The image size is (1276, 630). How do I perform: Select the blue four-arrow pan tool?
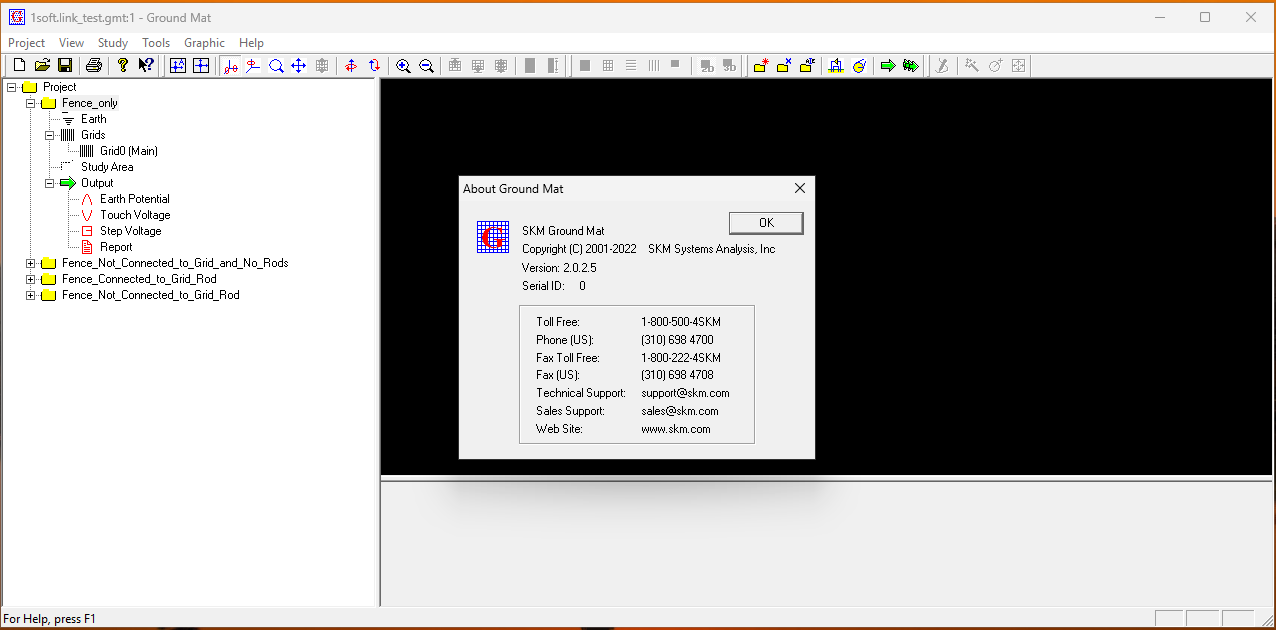point(298,66)
